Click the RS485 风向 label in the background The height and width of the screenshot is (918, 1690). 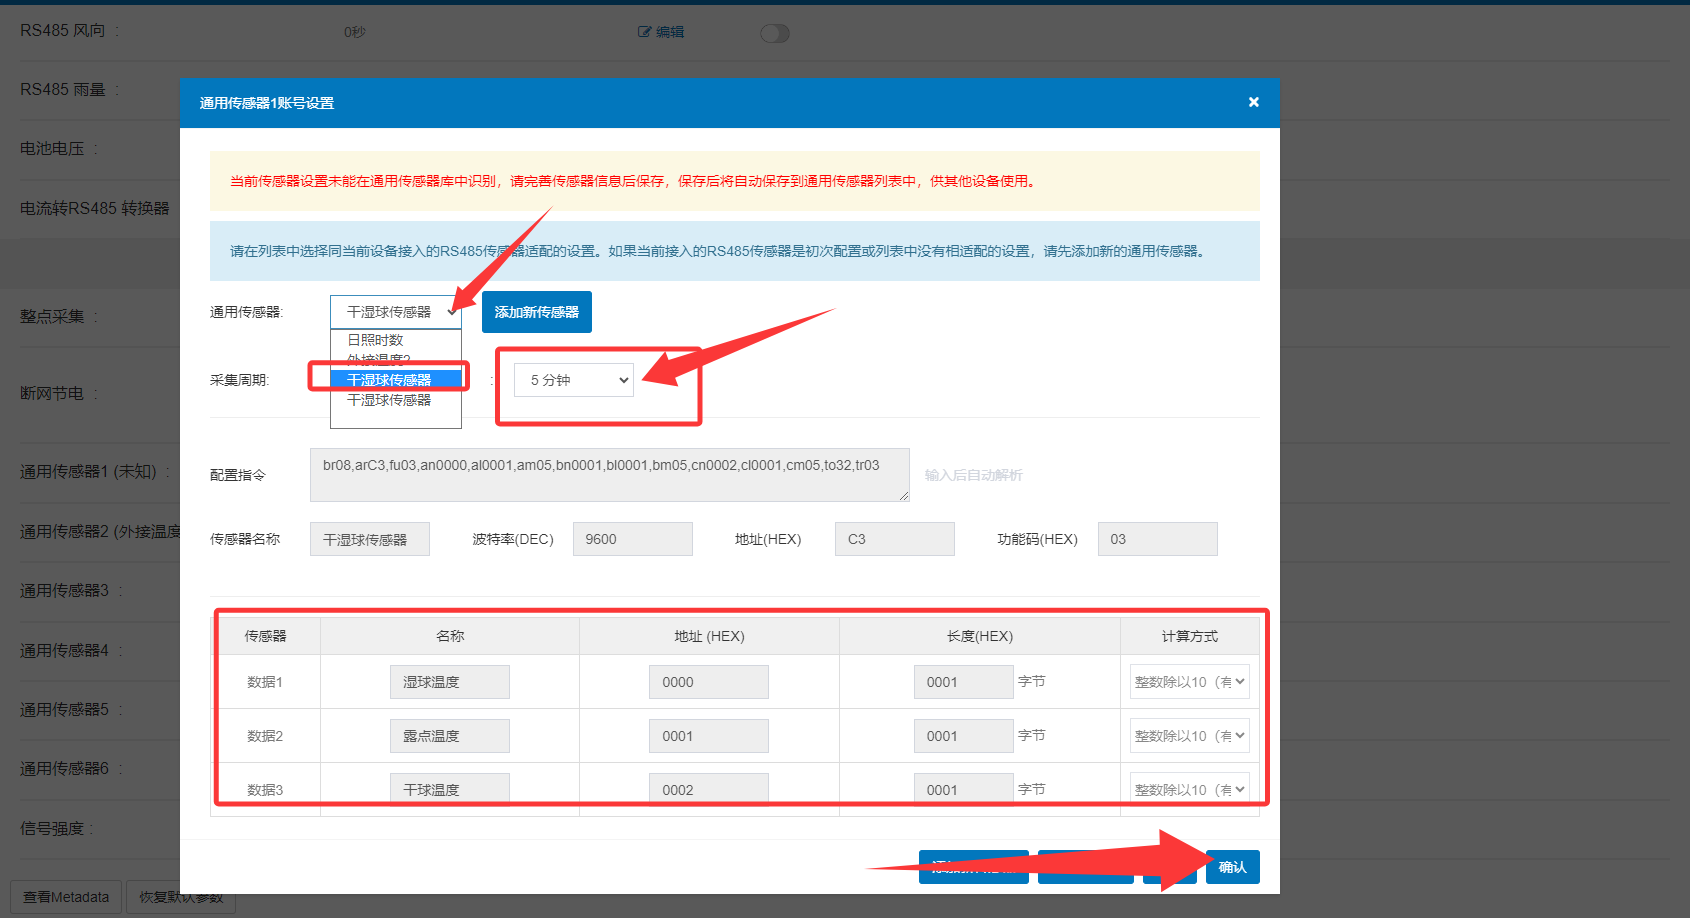point(62,31)
